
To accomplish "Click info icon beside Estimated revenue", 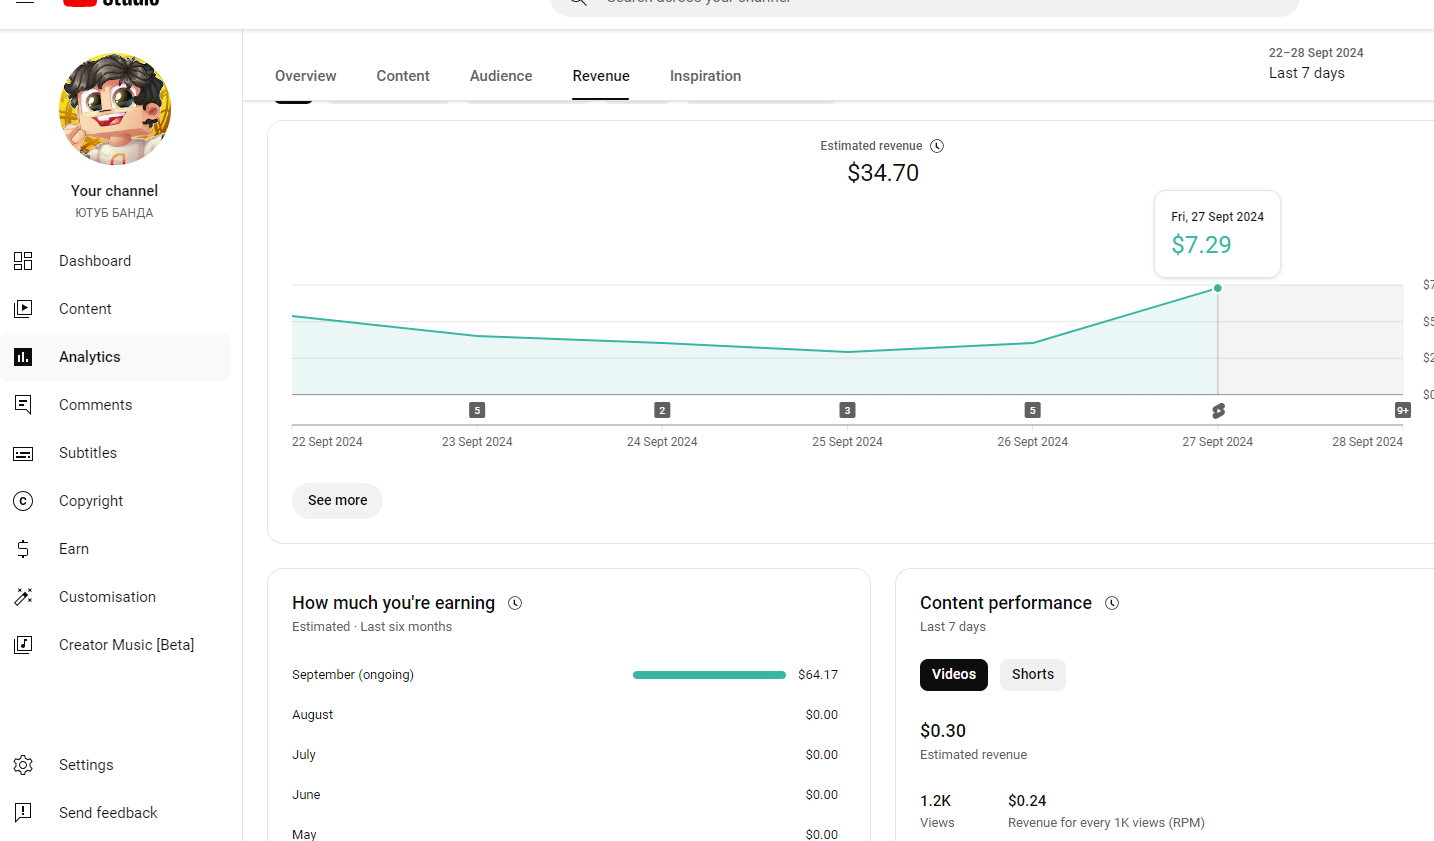I will (937, 146).
